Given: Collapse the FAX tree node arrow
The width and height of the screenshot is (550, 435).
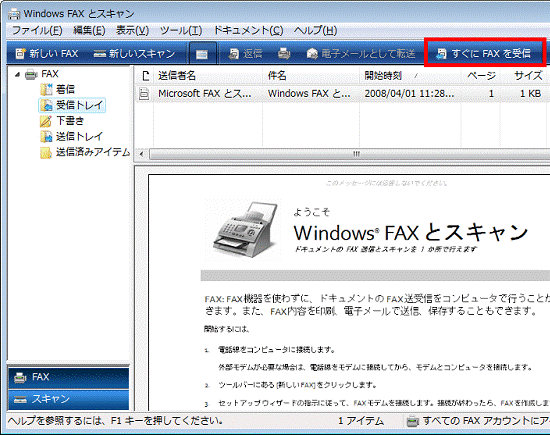Looking at the screenshot, I should pyautogui.click(x=17, y=74).
